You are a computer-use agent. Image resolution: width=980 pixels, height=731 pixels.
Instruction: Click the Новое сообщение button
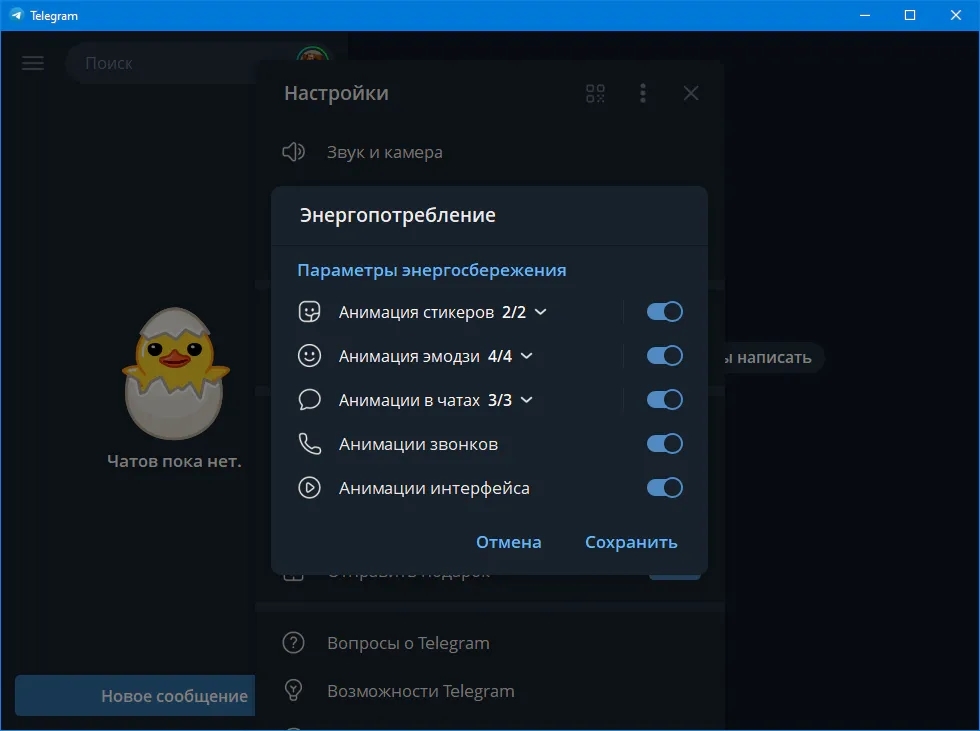135,695
